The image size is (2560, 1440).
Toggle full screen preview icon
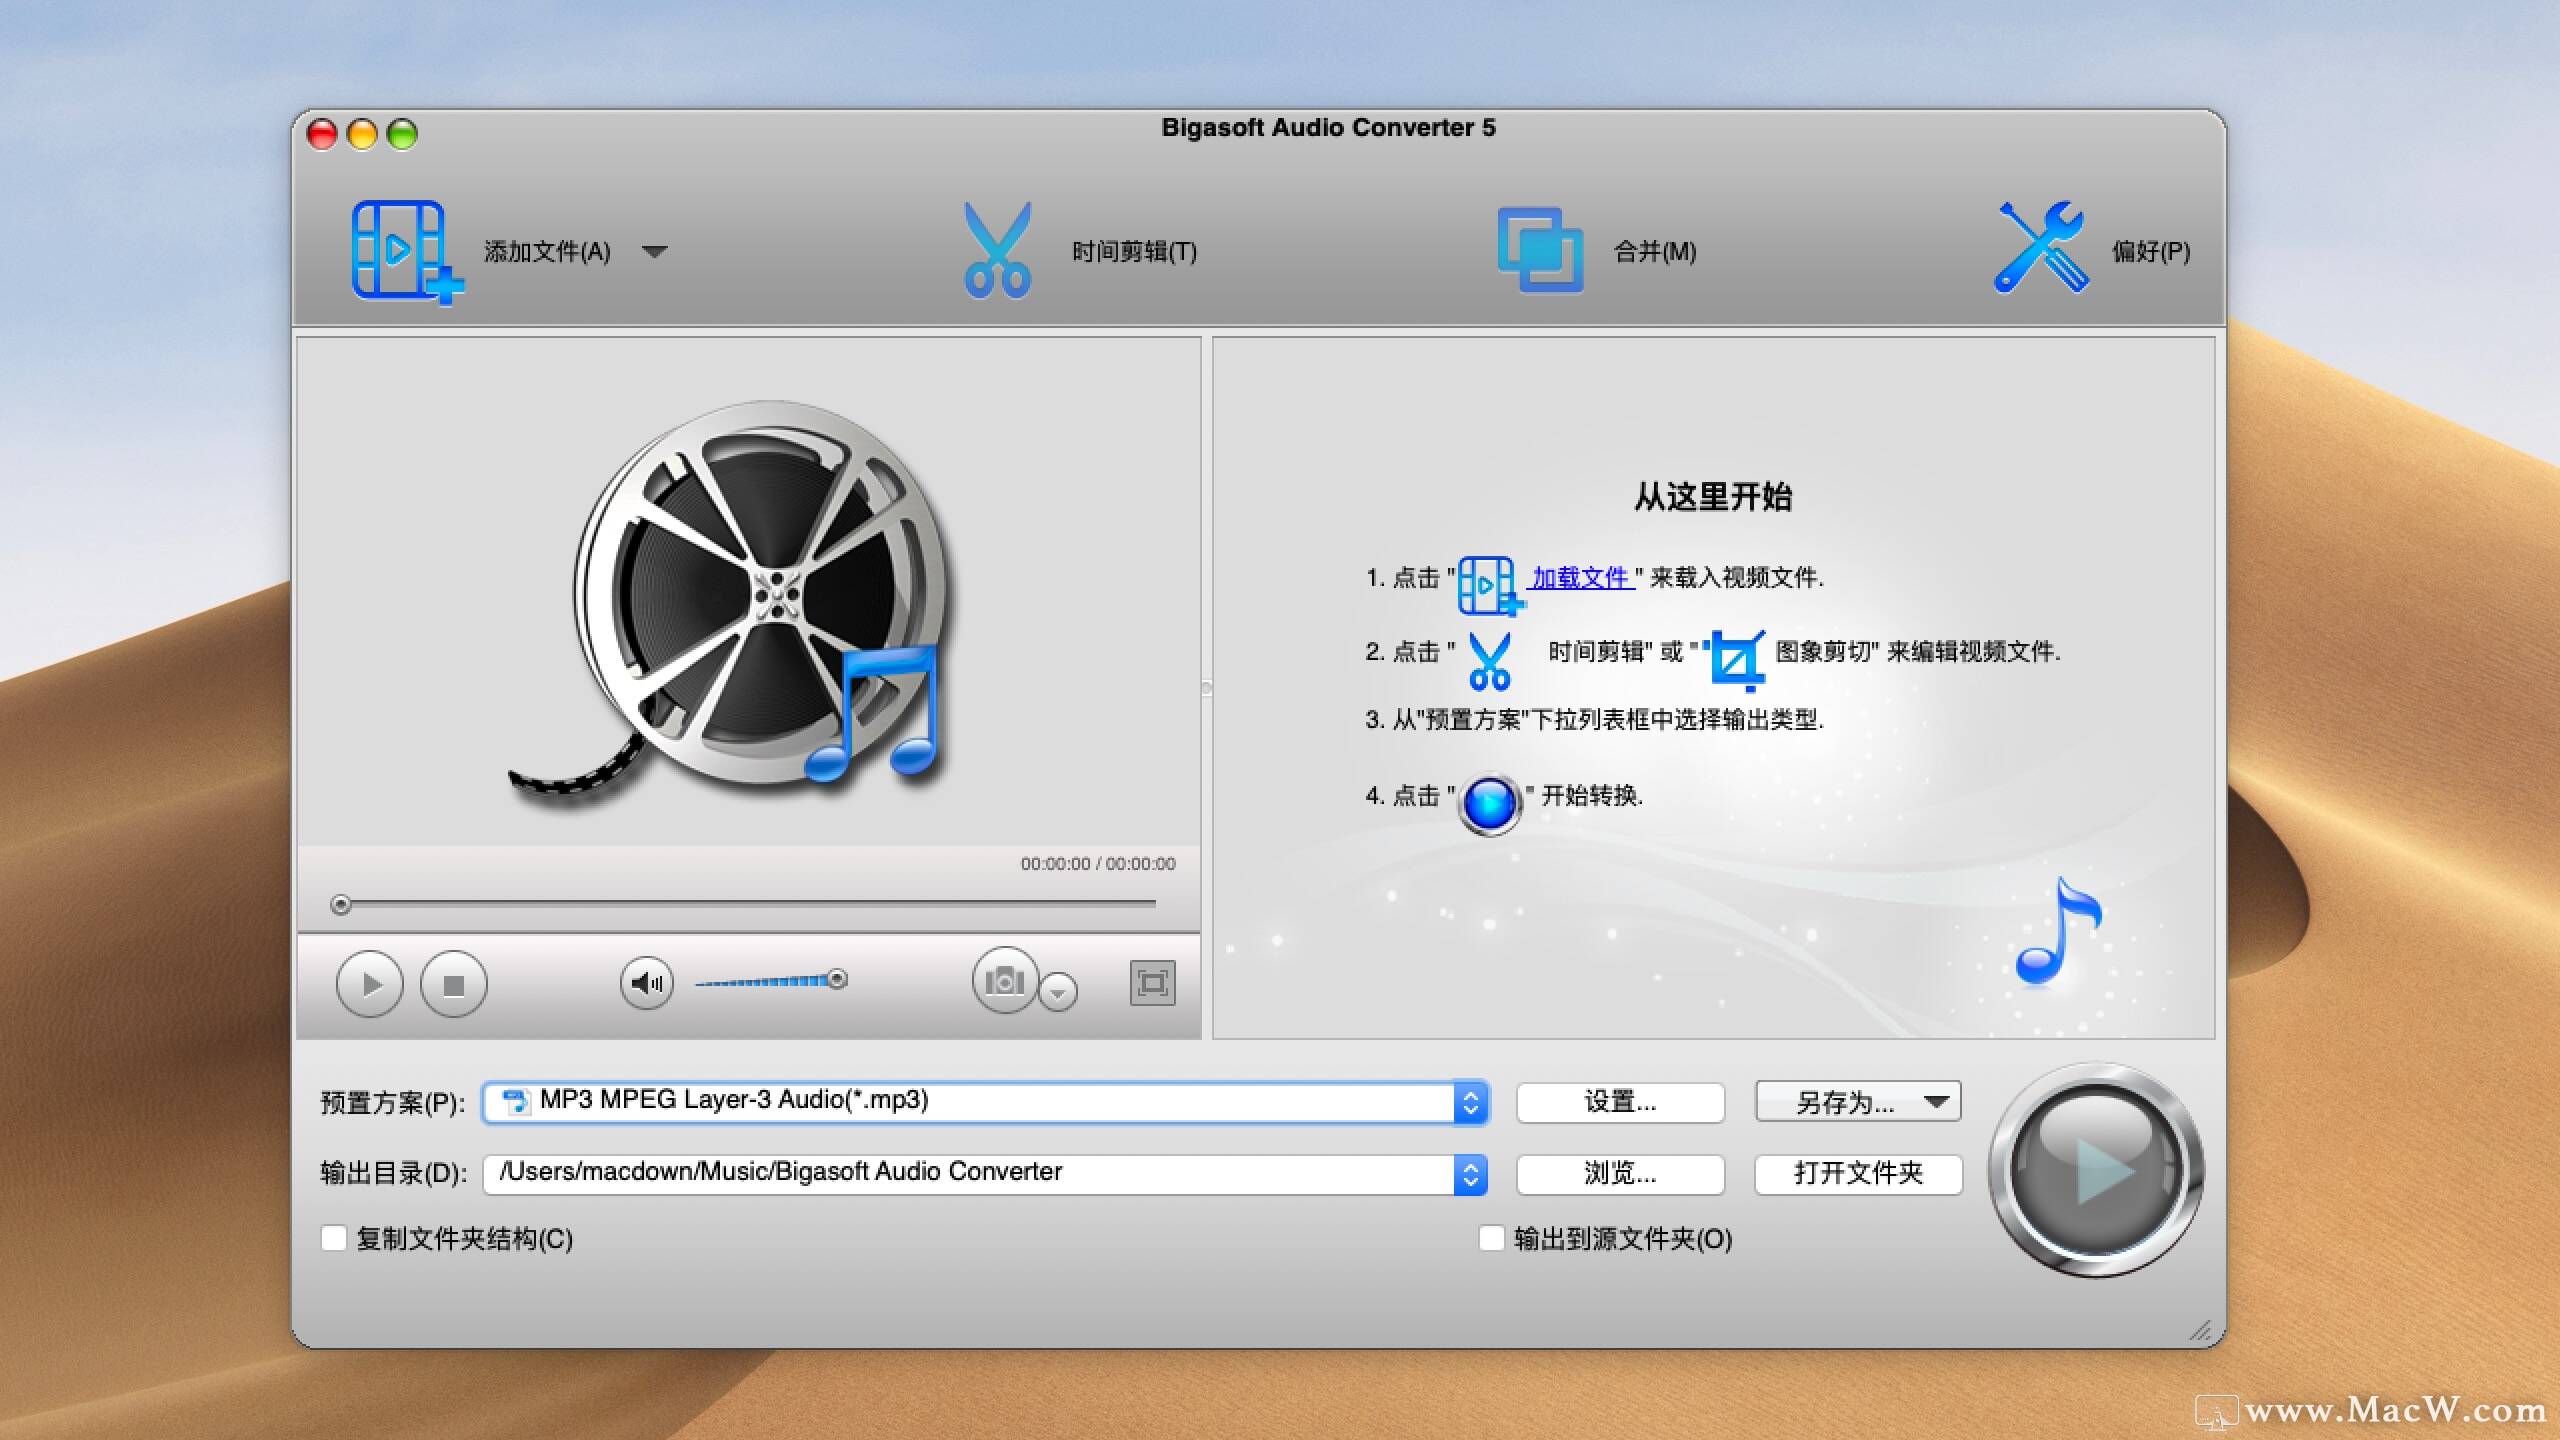point(1152,983)
